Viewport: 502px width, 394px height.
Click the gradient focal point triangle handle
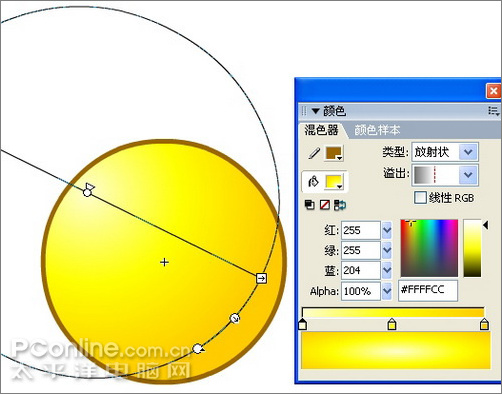pos(89,186)
